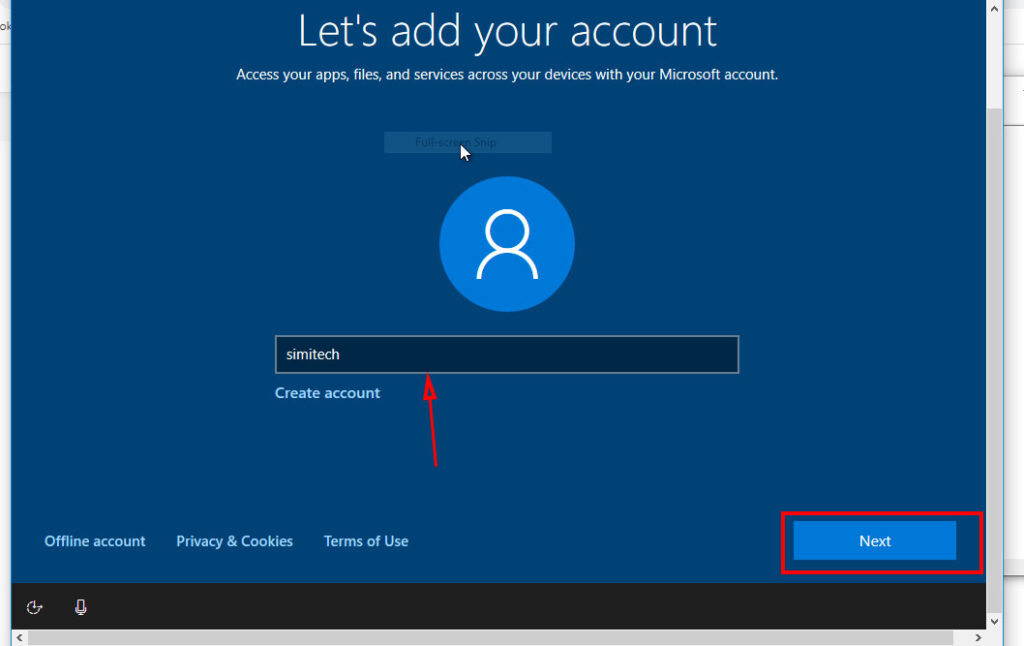This screenshot has height=646, width=1024.
Task: Click the Full-screen Snip option
Action: [467, 141]
